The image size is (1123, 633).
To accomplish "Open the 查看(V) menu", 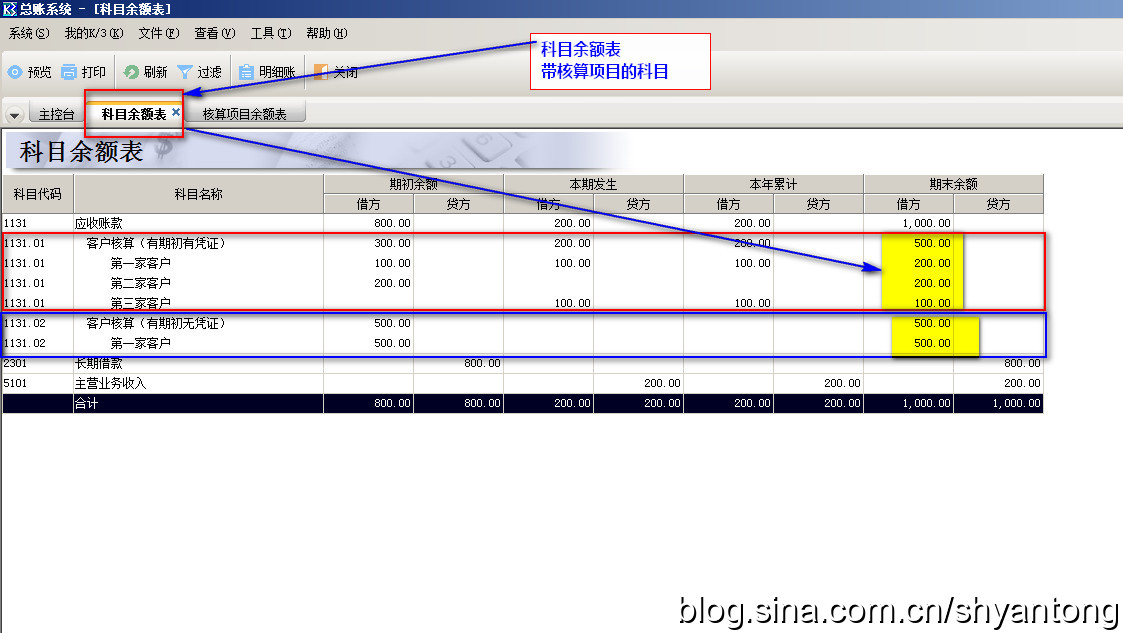I will [x=215, y=33].
